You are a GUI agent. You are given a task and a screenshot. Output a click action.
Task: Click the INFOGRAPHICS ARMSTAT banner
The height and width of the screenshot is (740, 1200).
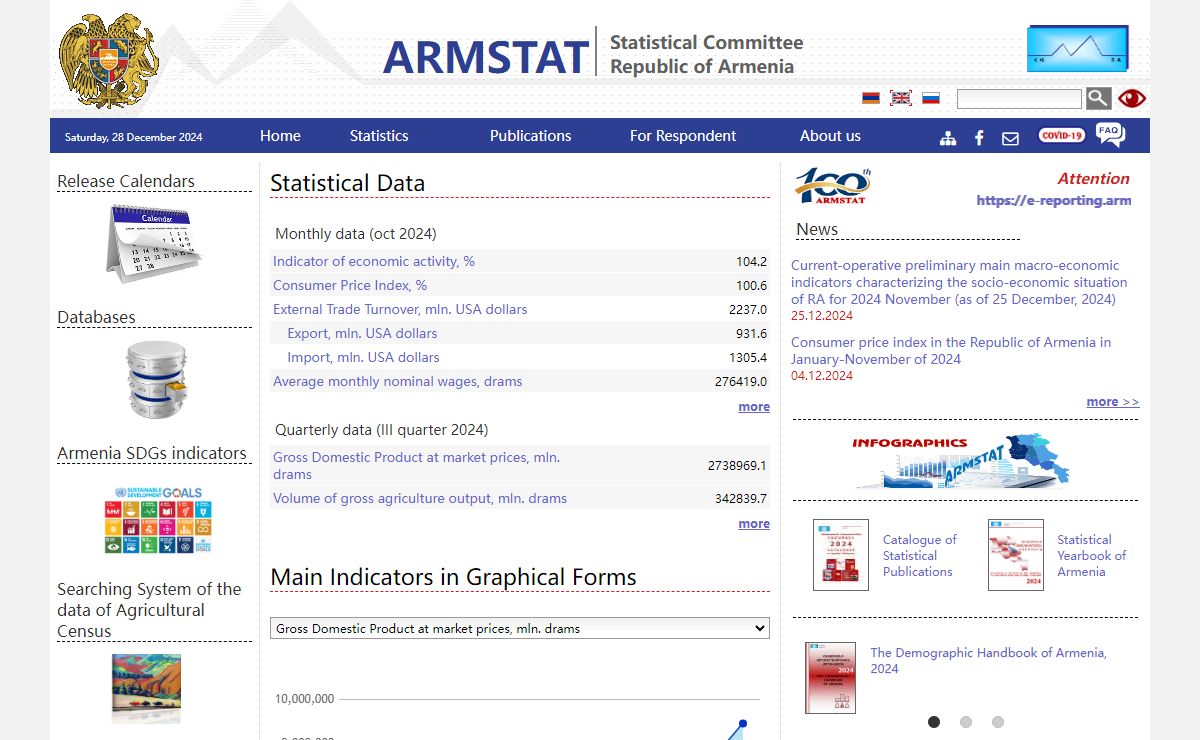pyautogui.click(x=960, y=460)
